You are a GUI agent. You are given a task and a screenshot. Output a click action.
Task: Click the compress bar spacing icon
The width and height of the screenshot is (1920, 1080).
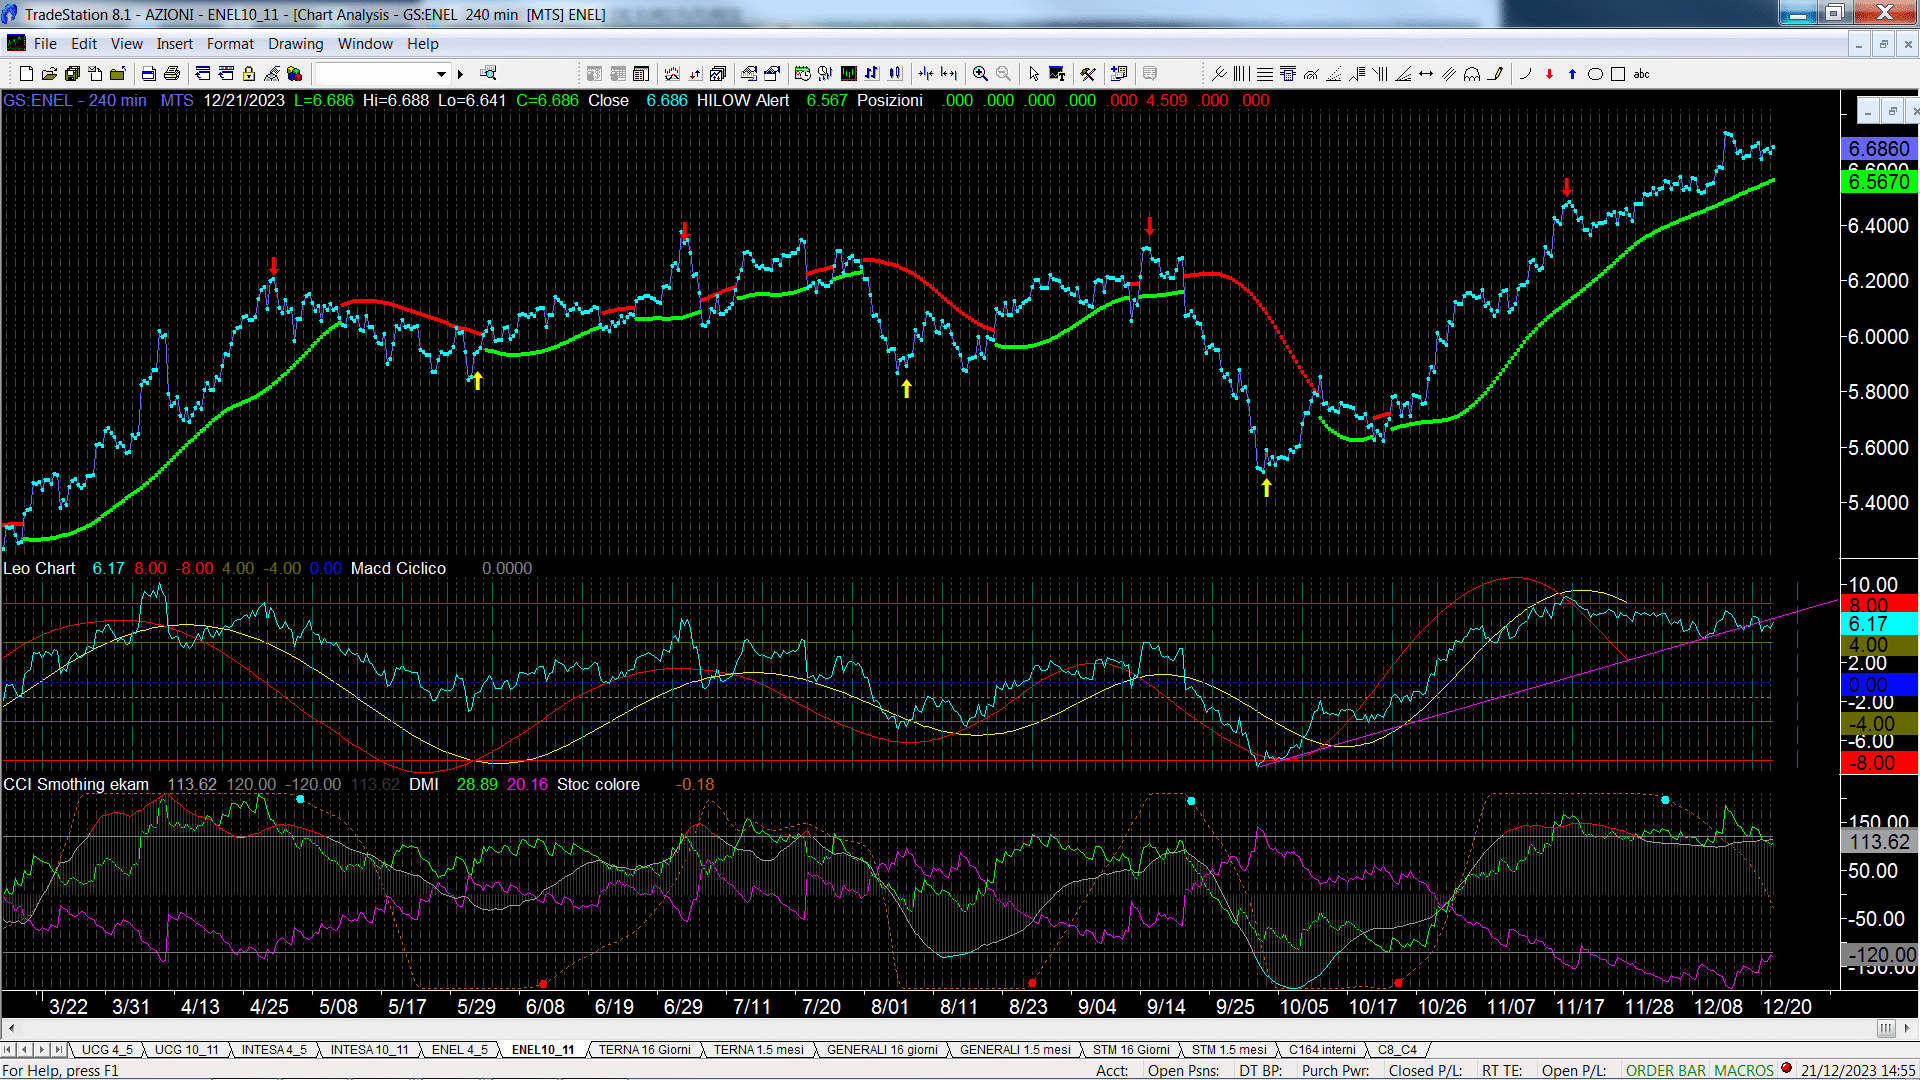tap(926, 73)
